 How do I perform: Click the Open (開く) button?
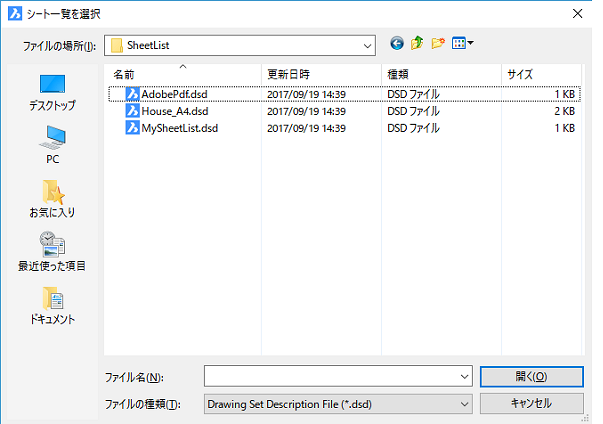[x=531, y=376]
